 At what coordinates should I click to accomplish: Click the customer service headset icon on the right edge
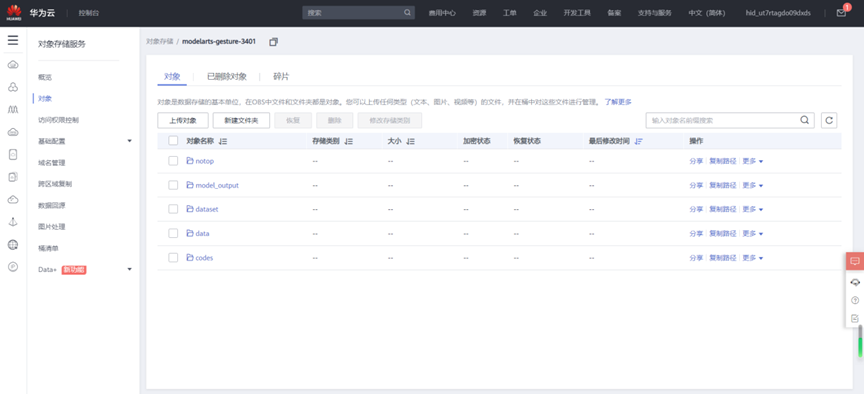click(x=855, y=282)
